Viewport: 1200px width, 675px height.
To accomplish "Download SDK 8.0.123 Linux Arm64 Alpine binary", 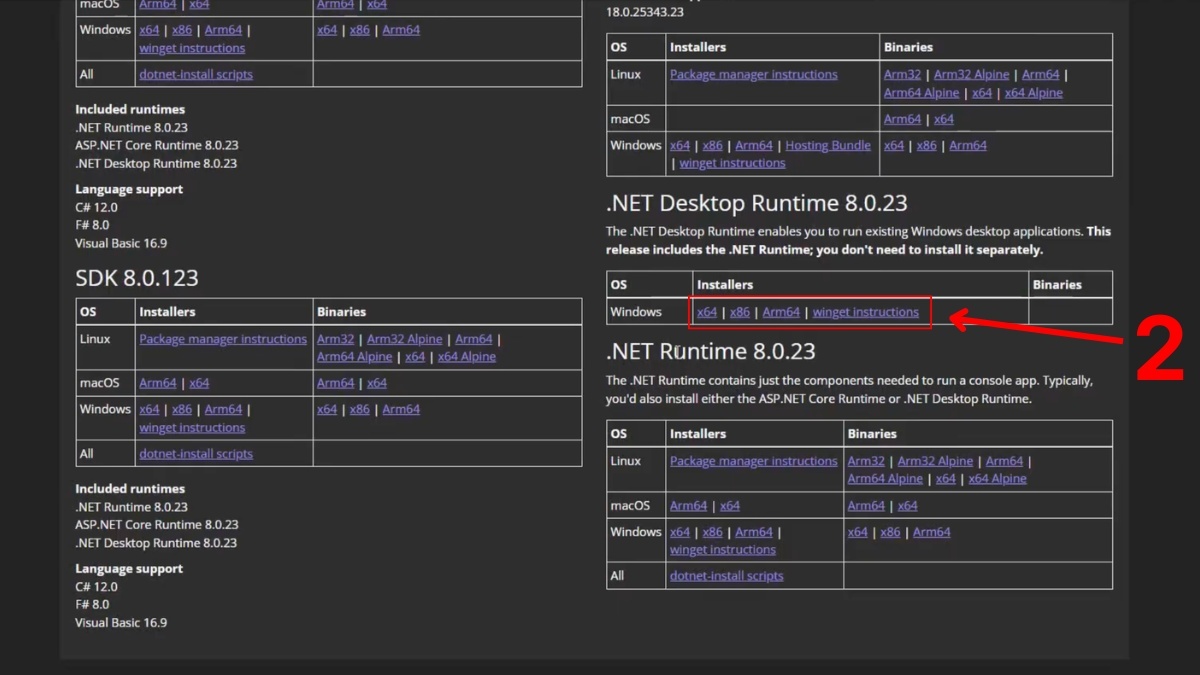I will pos(354,357).
